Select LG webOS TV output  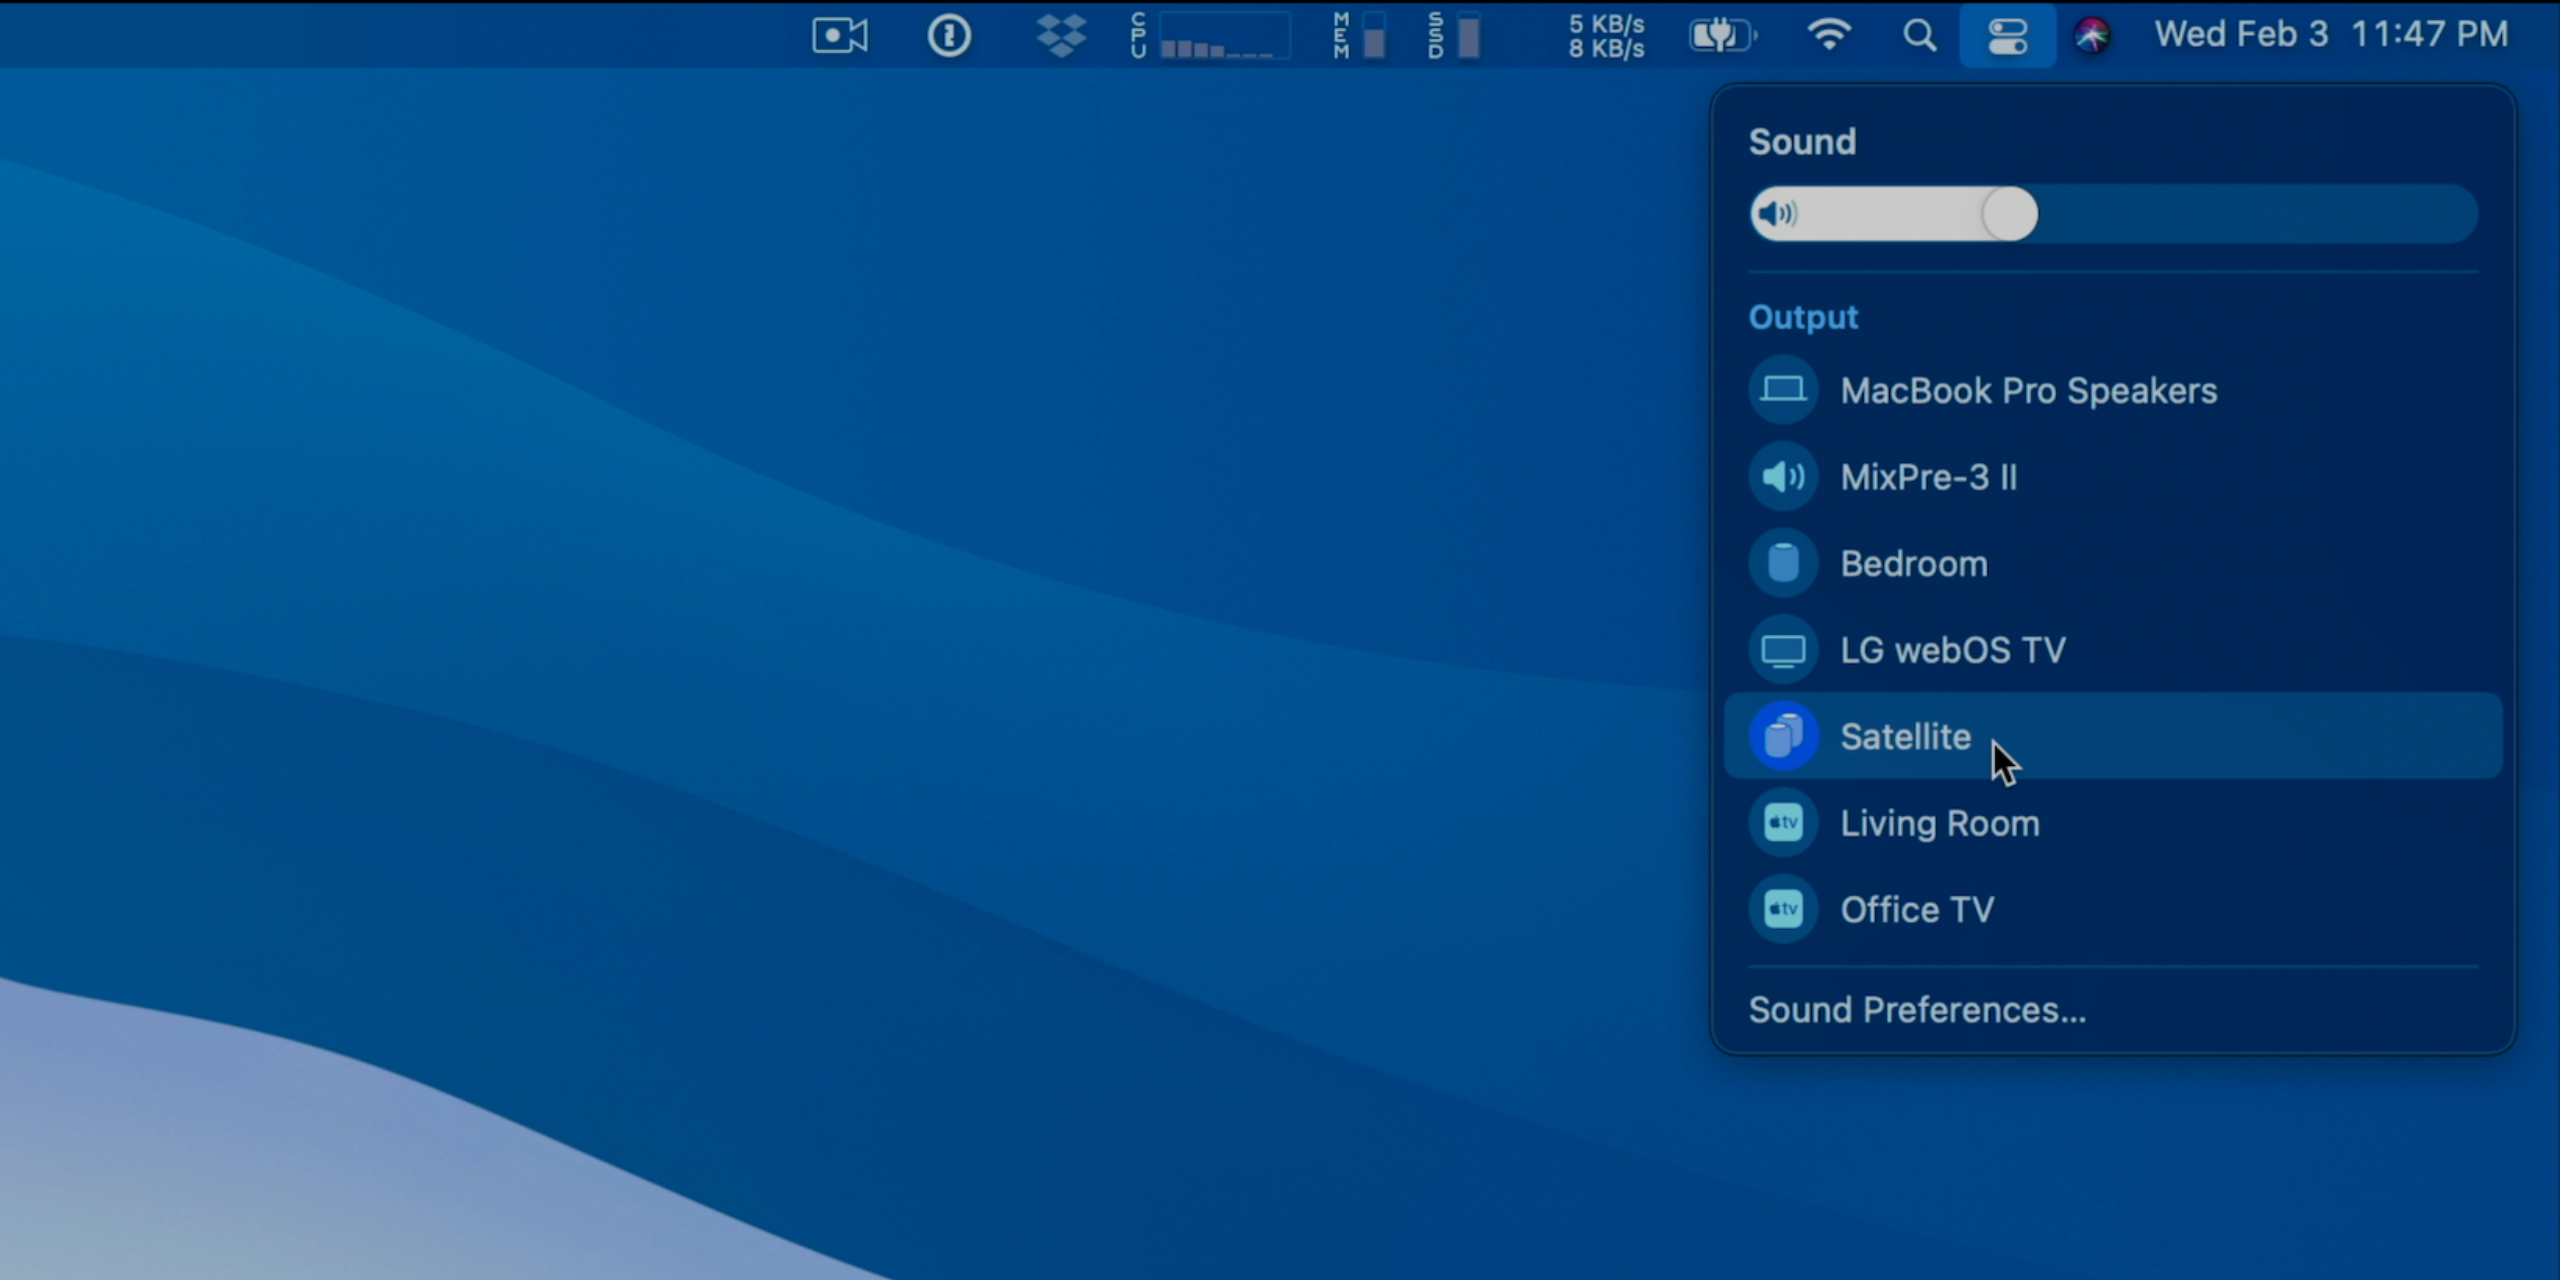pos(1952,650)
